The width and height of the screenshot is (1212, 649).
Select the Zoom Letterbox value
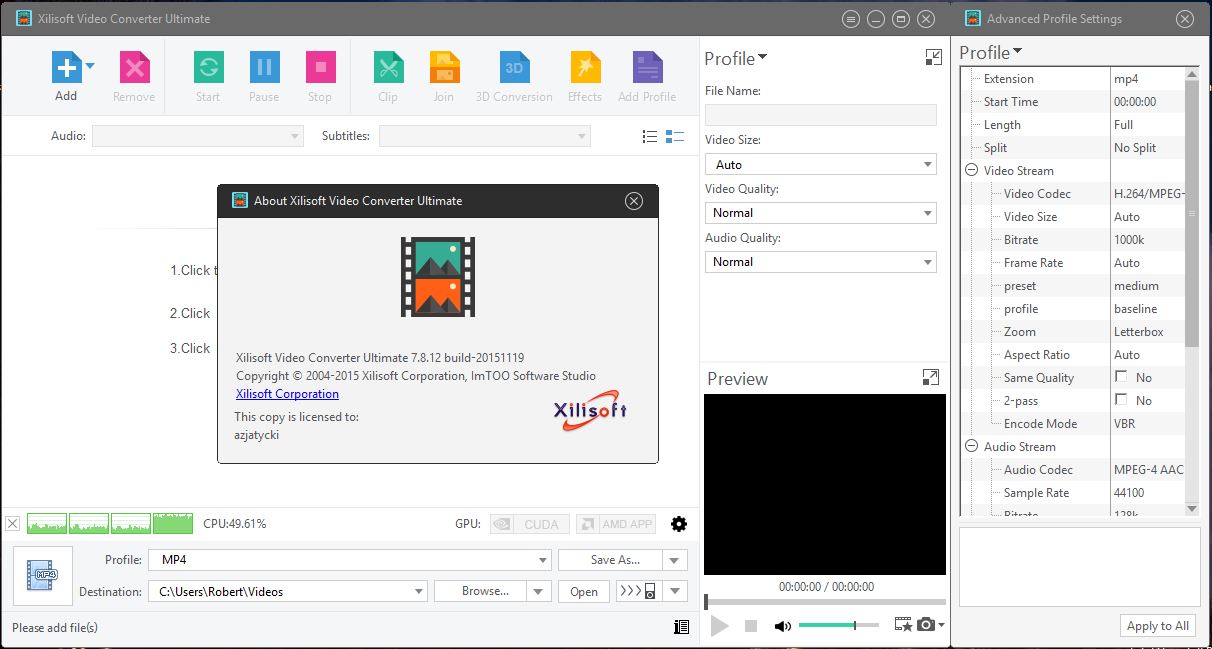(x=1138, y=332)
